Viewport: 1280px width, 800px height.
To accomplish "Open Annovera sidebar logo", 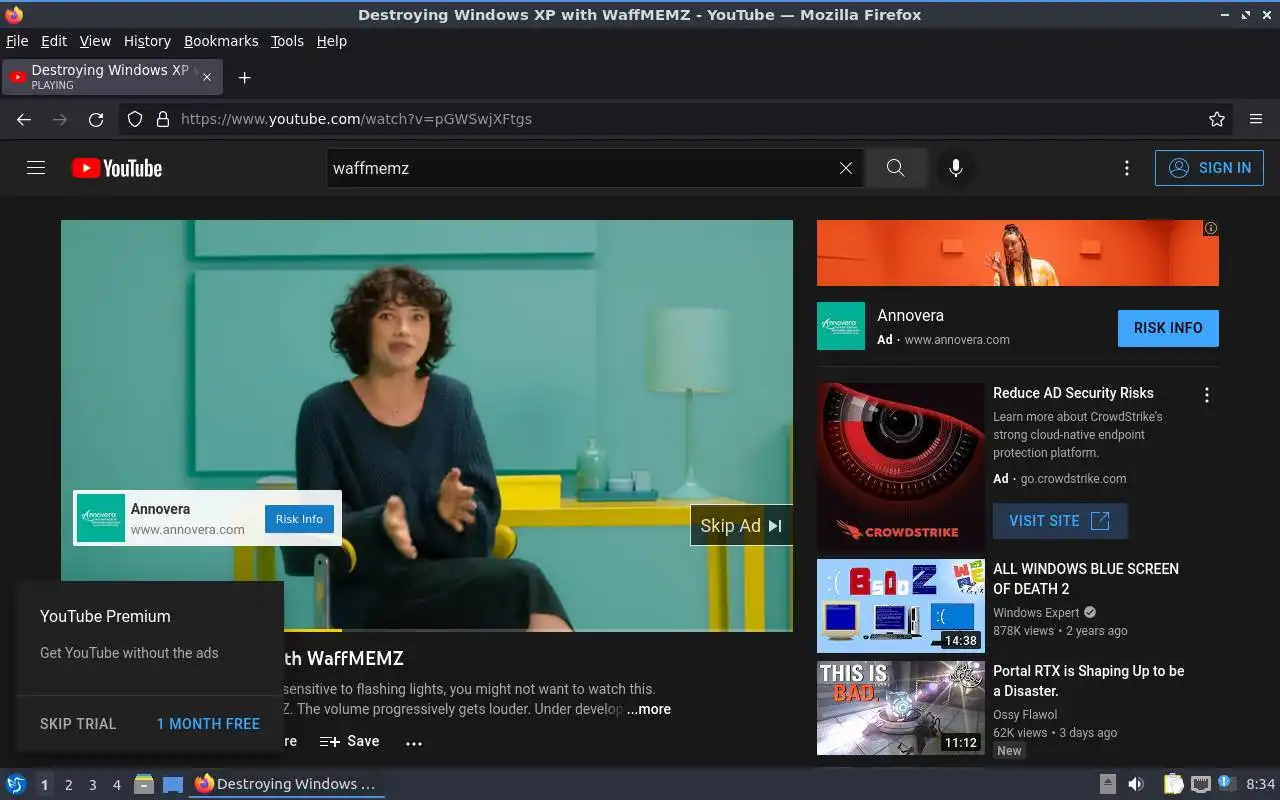I will click(841, 326).
